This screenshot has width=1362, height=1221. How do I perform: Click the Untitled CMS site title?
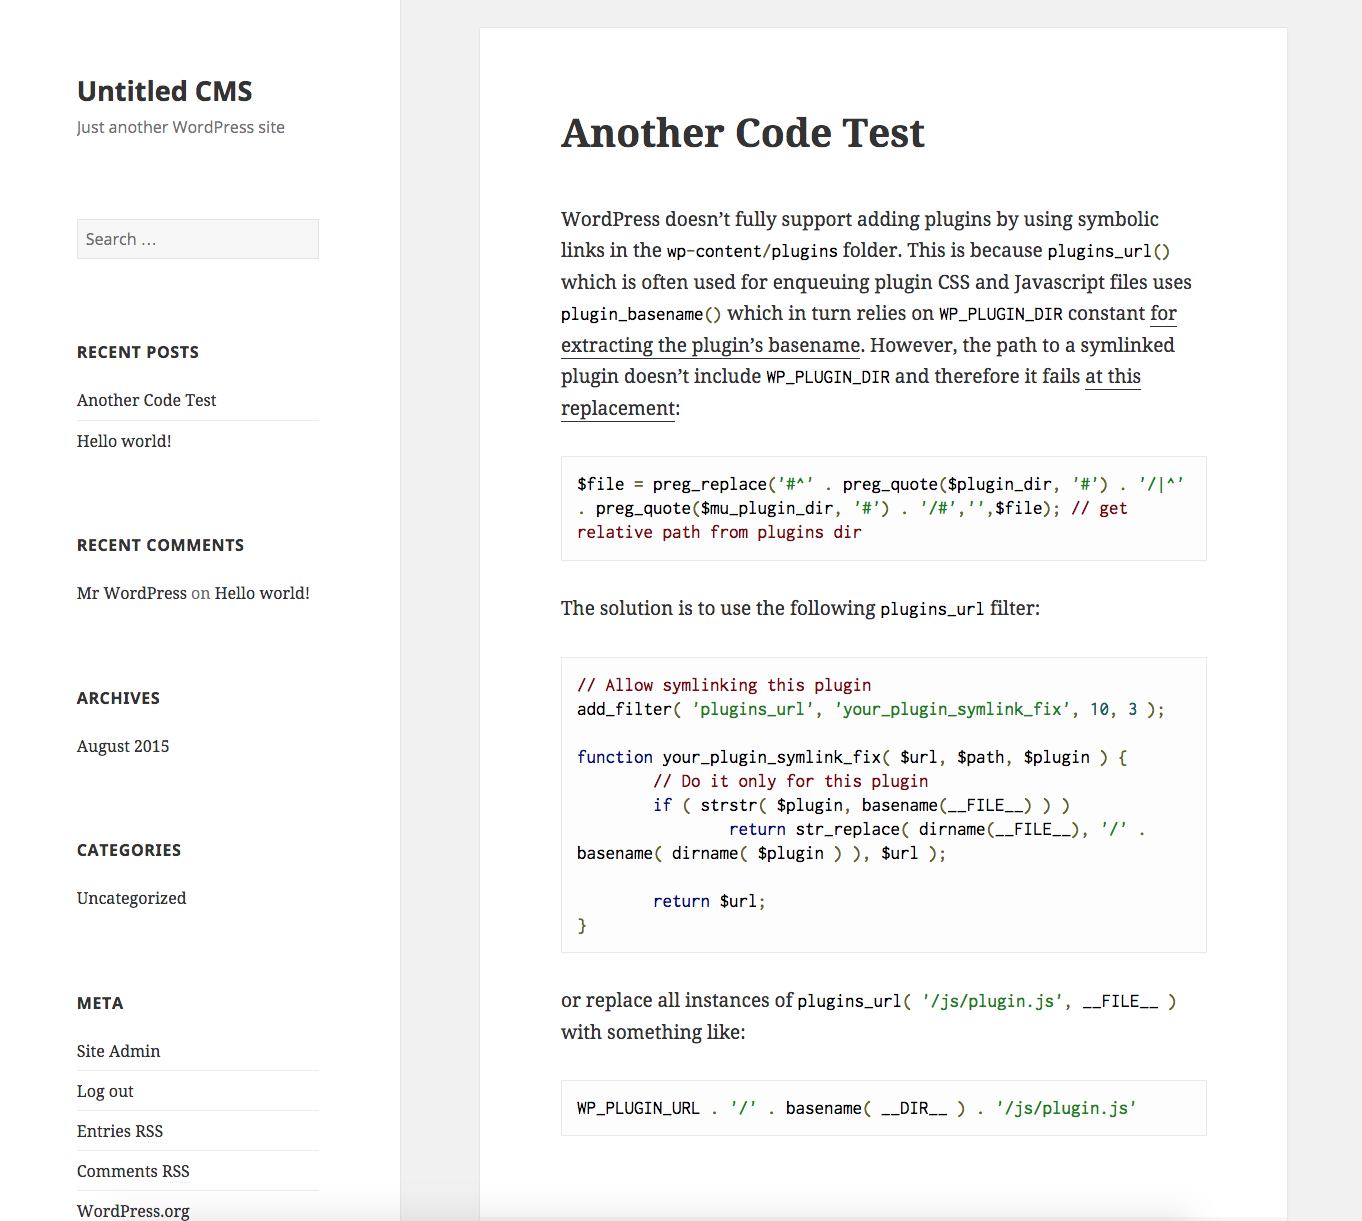pyautogui.click(x=164, y=91)
